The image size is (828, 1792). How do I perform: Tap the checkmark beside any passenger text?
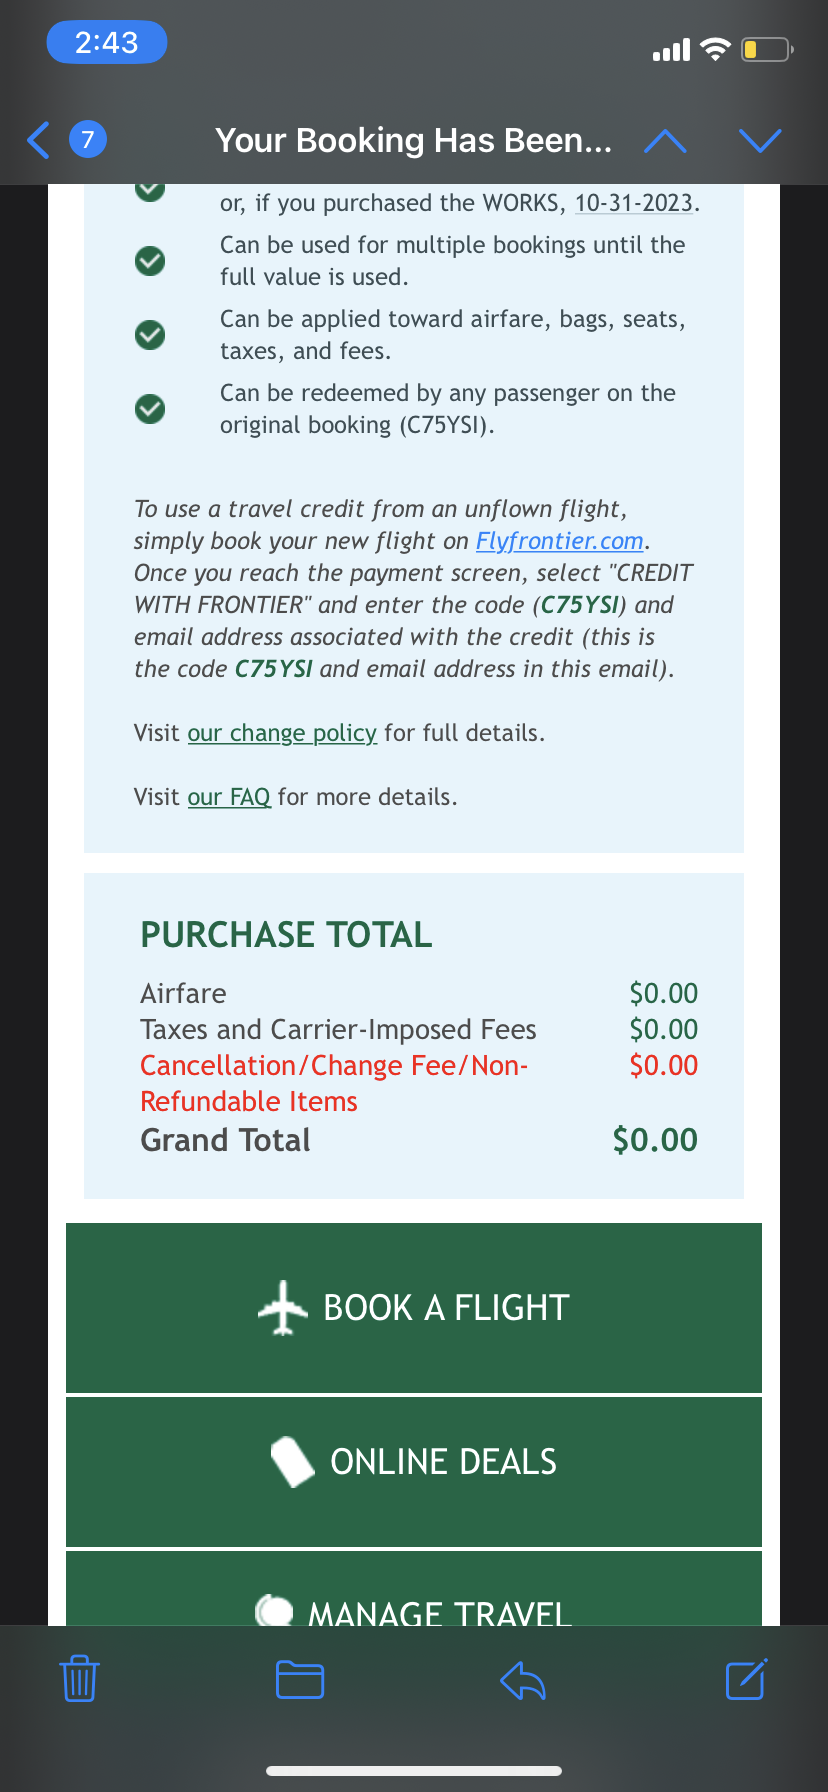coord(150,409)
